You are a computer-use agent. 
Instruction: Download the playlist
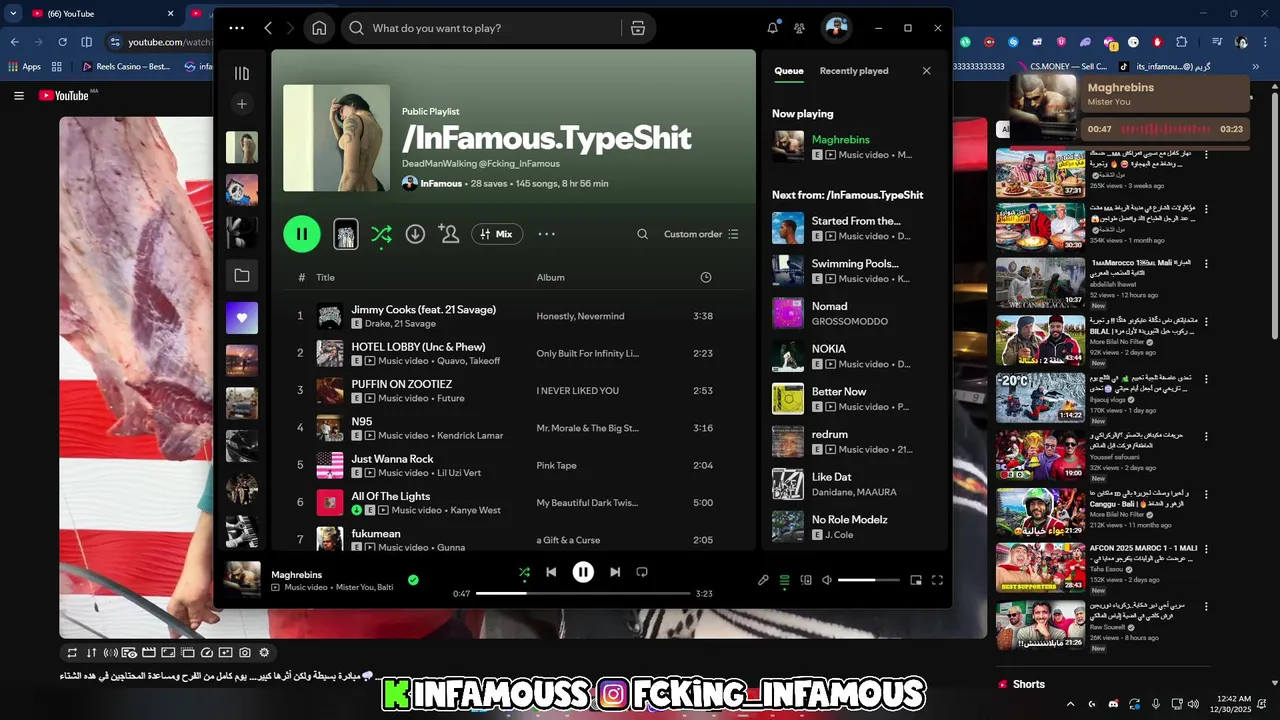coord(415,234)
